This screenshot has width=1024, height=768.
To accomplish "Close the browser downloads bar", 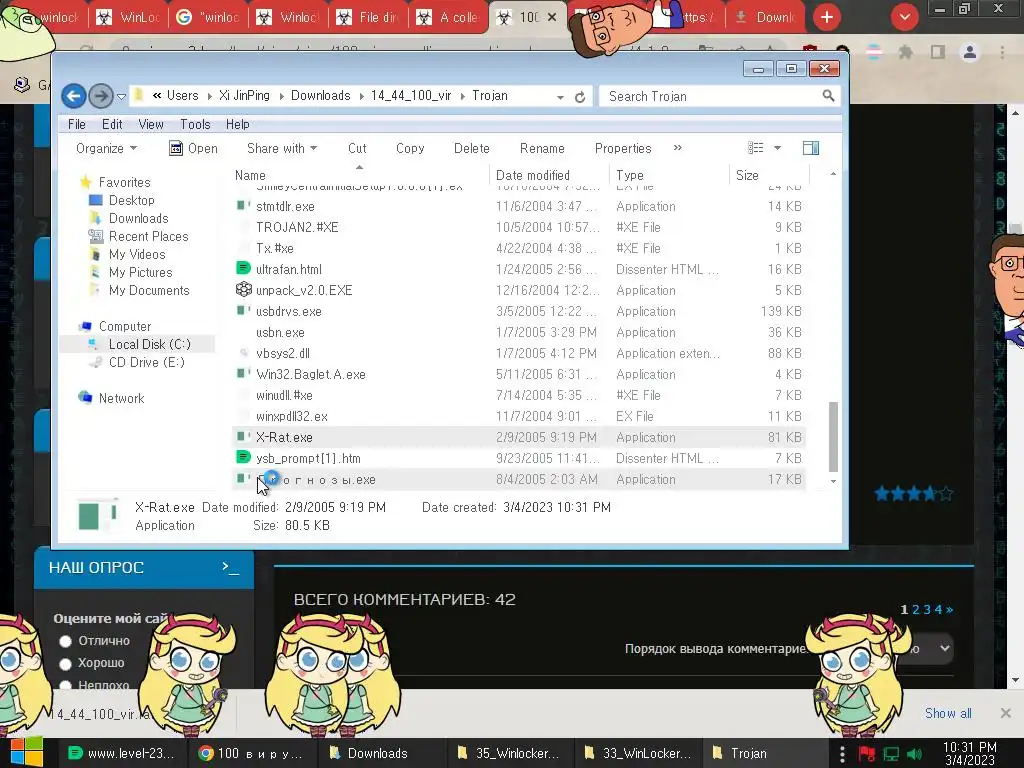I will (1006, 713).
